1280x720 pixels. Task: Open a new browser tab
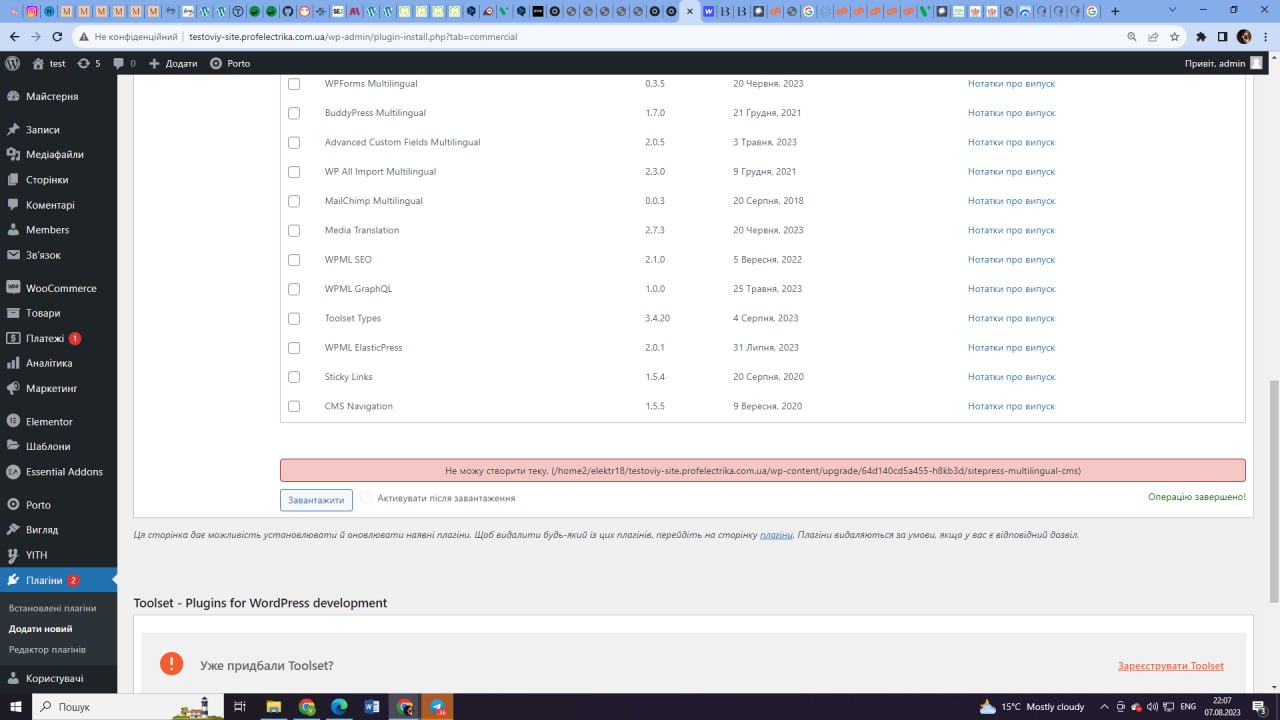tap(1115, 11)
